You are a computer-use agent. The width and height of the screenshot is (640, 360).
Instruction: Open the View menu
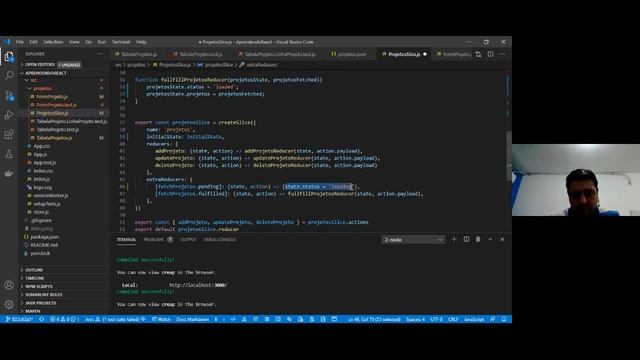(74, 42)
